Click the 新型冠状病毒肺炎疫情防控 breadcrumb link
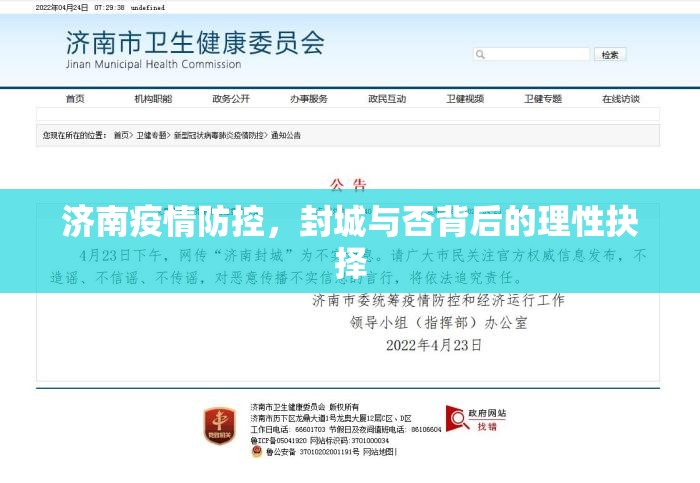 tap(218, 135)
